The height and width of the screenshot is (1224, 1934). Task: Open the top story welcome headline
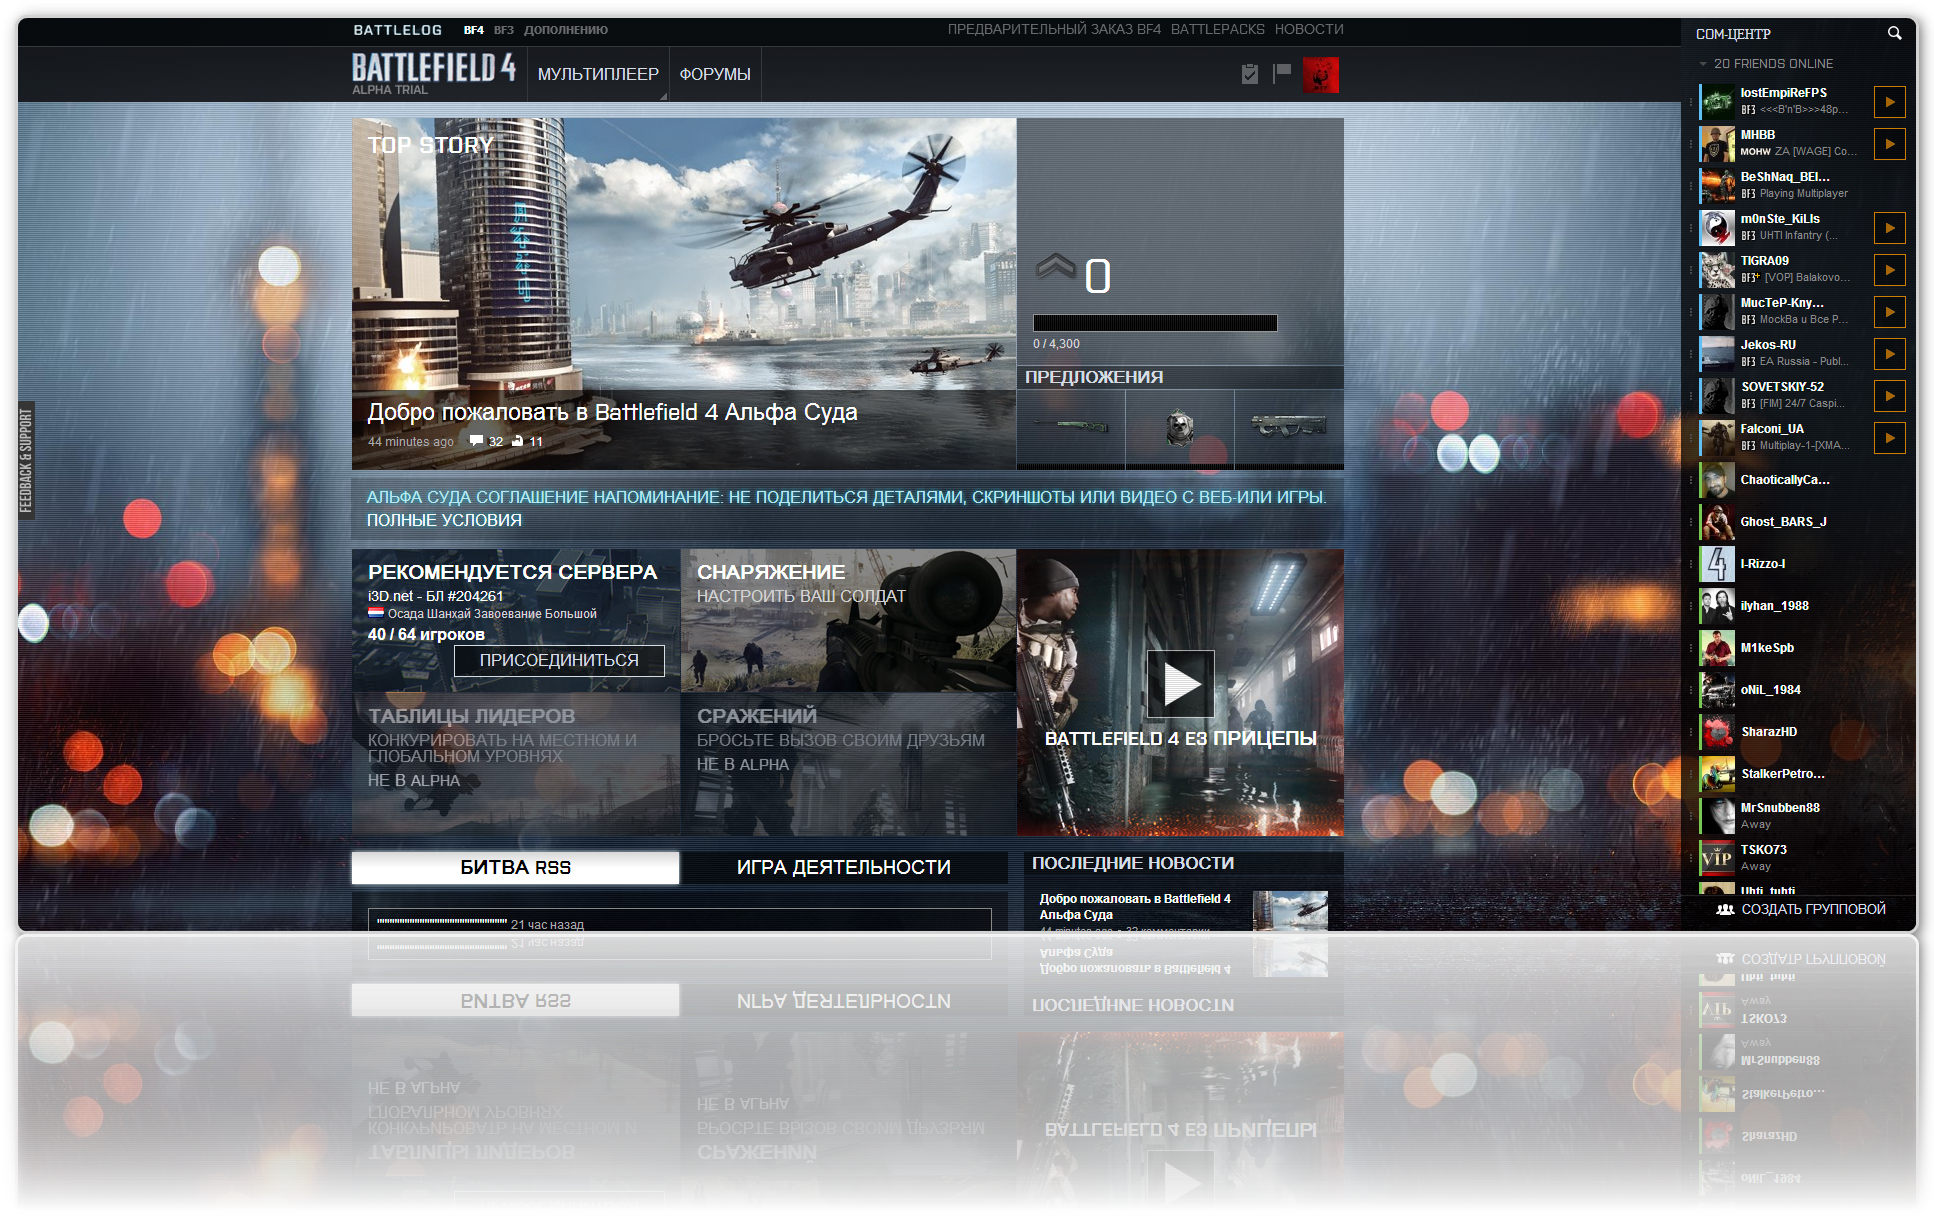click(612, 412)
